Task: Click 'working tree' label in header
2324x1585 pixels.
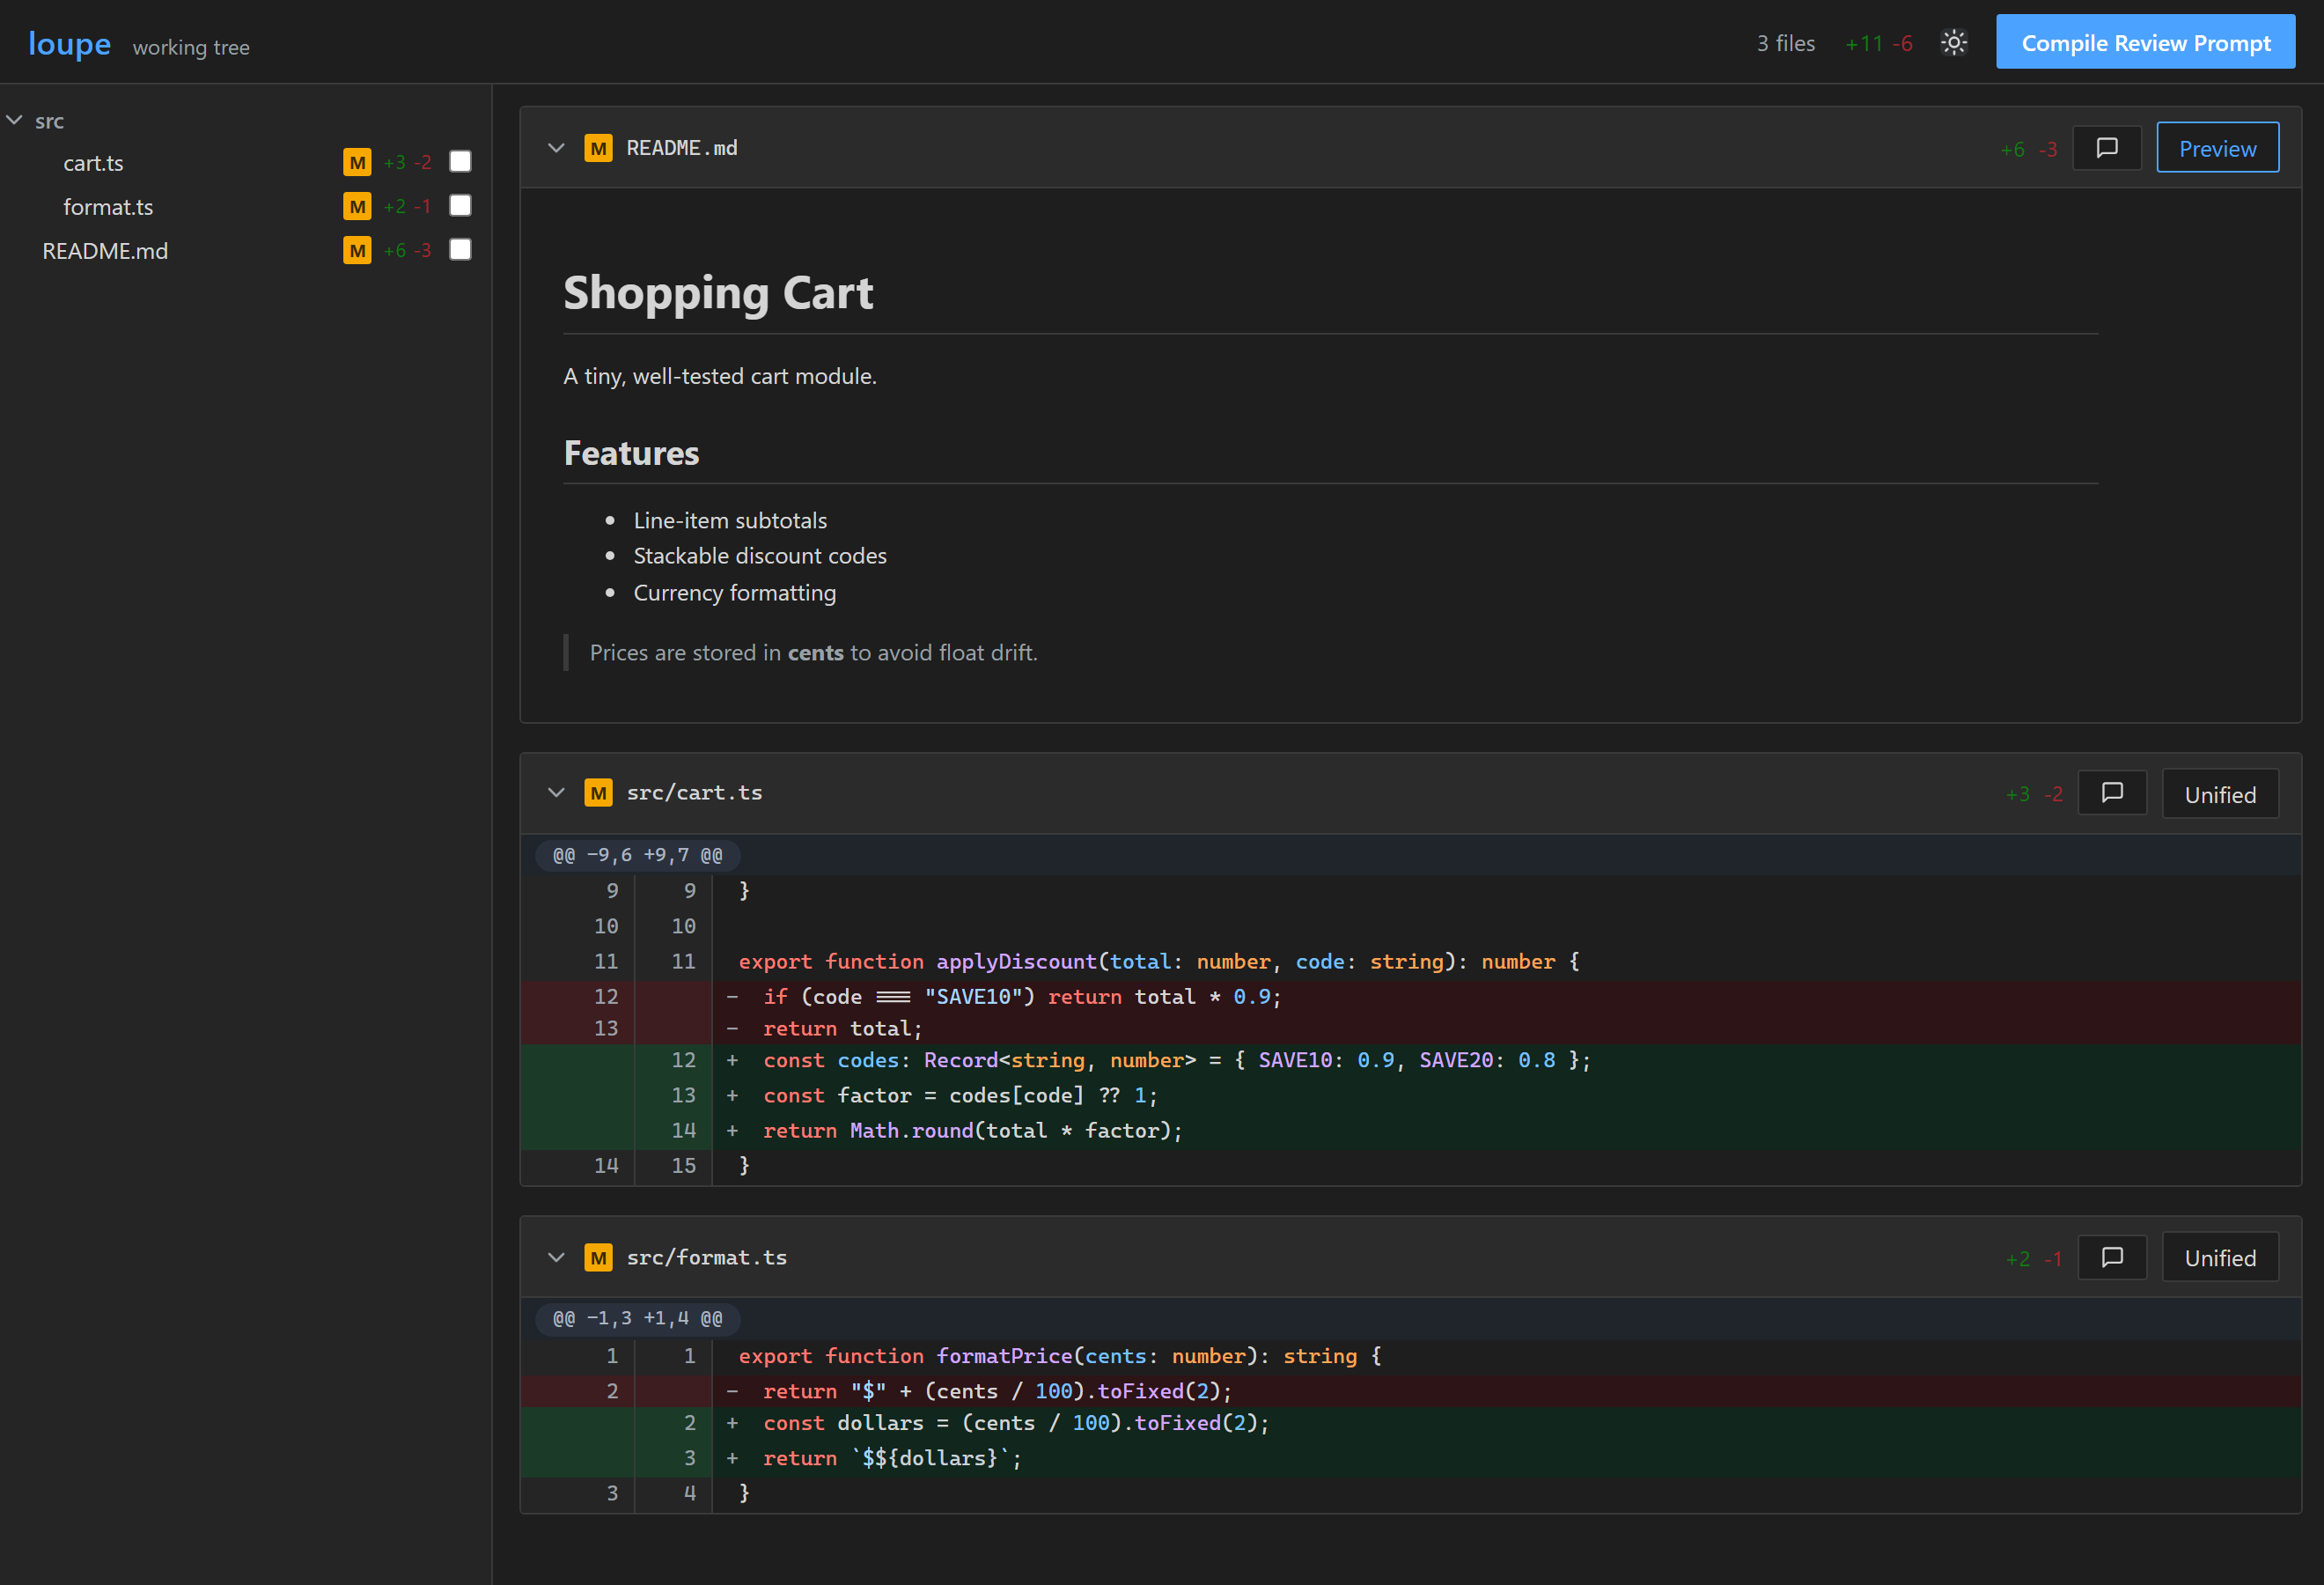Action: [191, 47]
